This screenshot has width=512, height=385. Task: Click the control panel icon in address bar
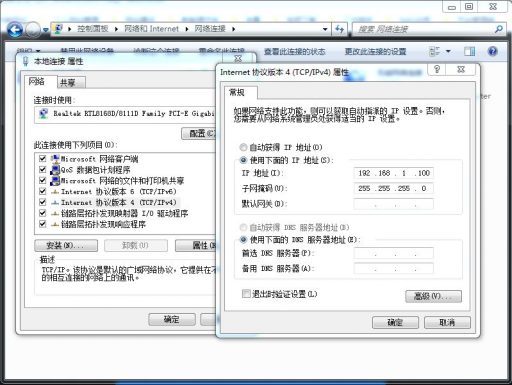pos(58,29)
